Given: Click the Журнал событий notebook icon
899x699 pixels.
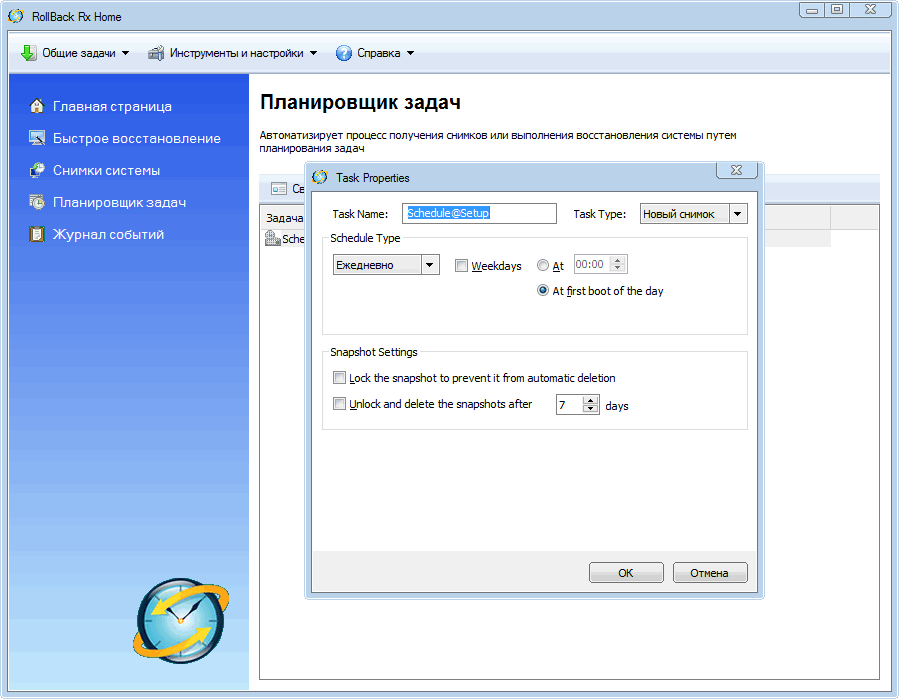Looking at the screenshot, I should coord(37,234).
